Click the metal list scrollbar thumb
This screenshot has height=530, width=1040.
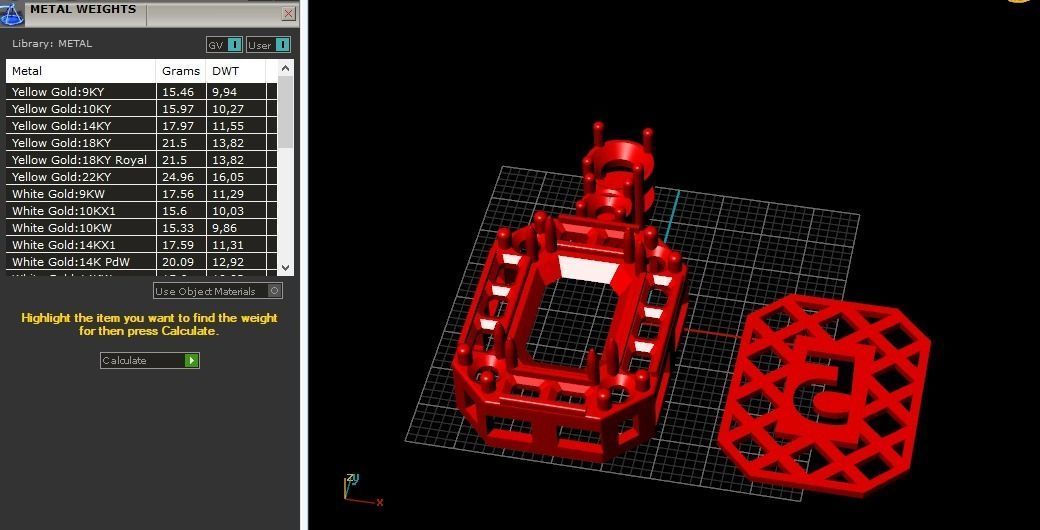(285, 111)
